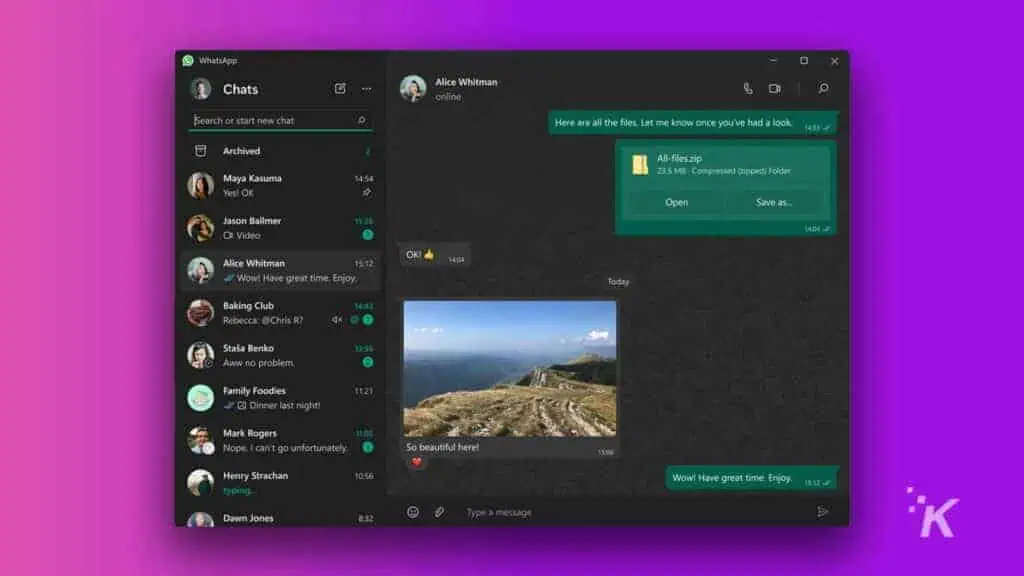Open the Mark Rogers chat
The width and height of the screenshot is (1024, 576).
pos(281,440)
